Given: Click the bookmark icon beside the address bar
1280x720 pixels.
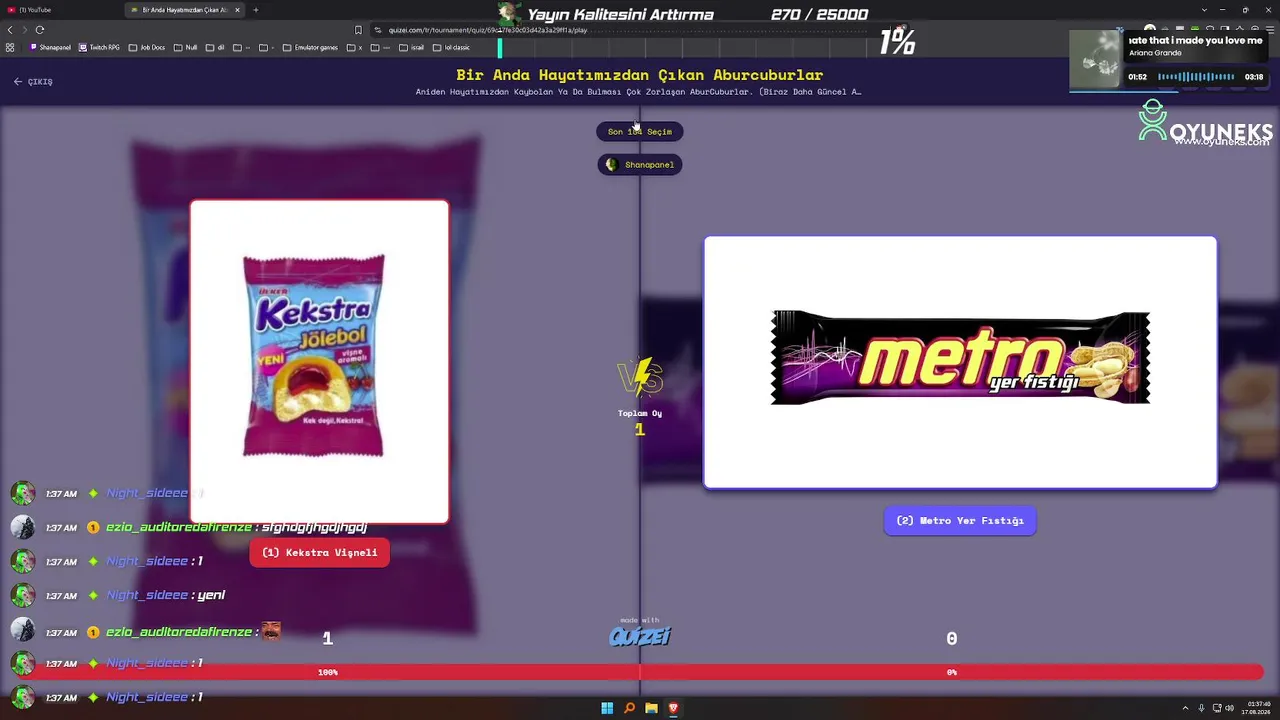Looking at the screenshot, I should coord(358,30).
